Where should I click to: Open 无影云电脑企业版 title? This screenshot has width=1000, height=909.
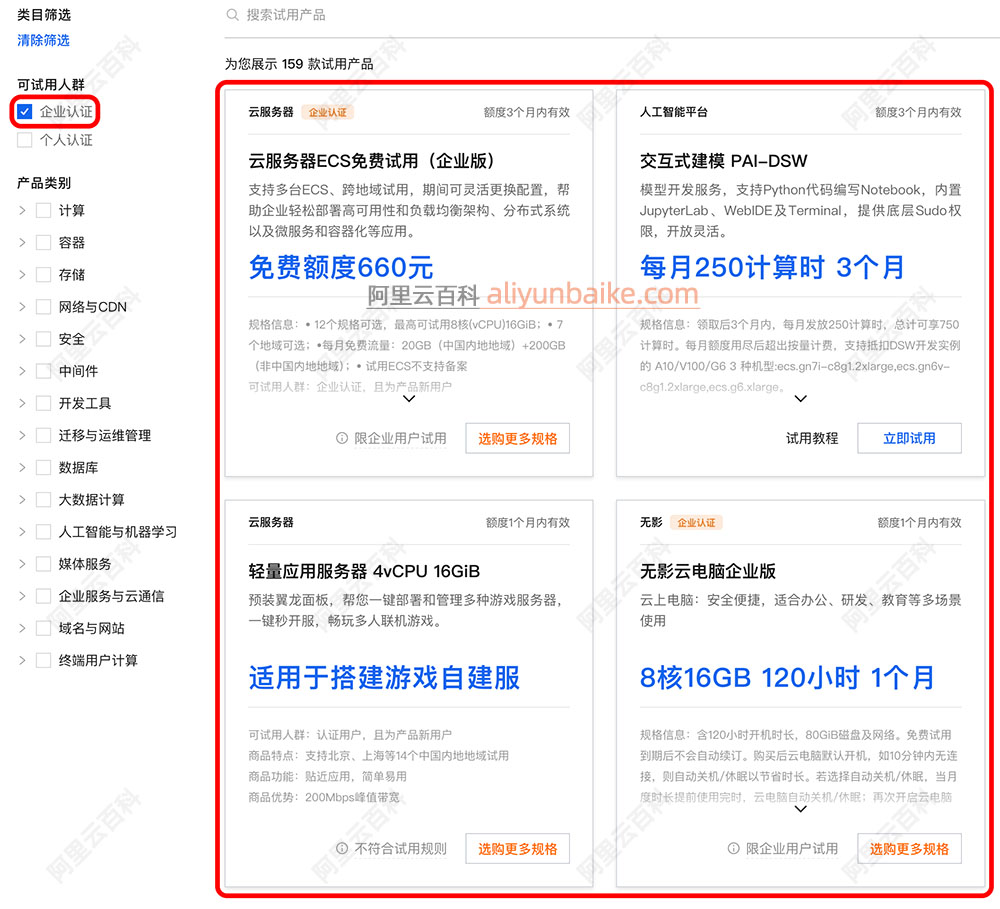[x=708, y=571]
